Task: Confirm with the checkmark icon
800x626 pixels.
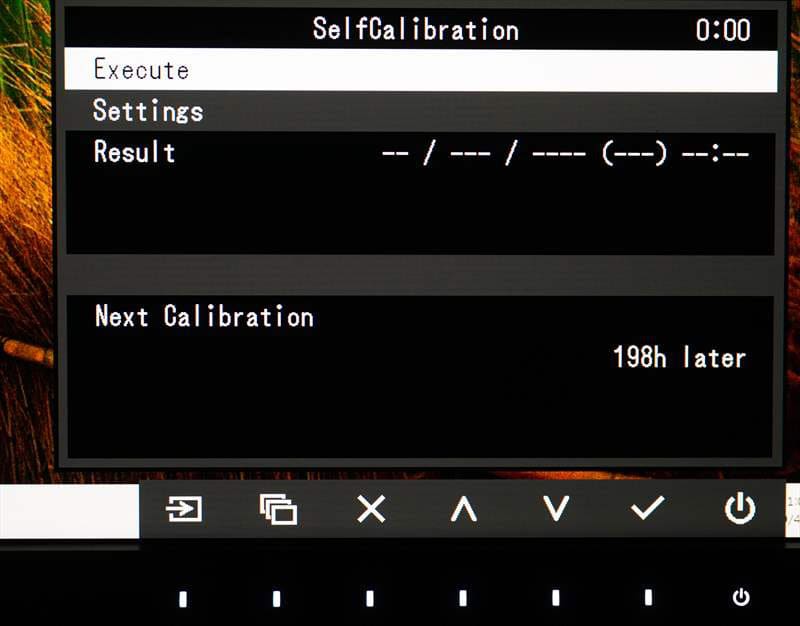Action: point(647,509)
